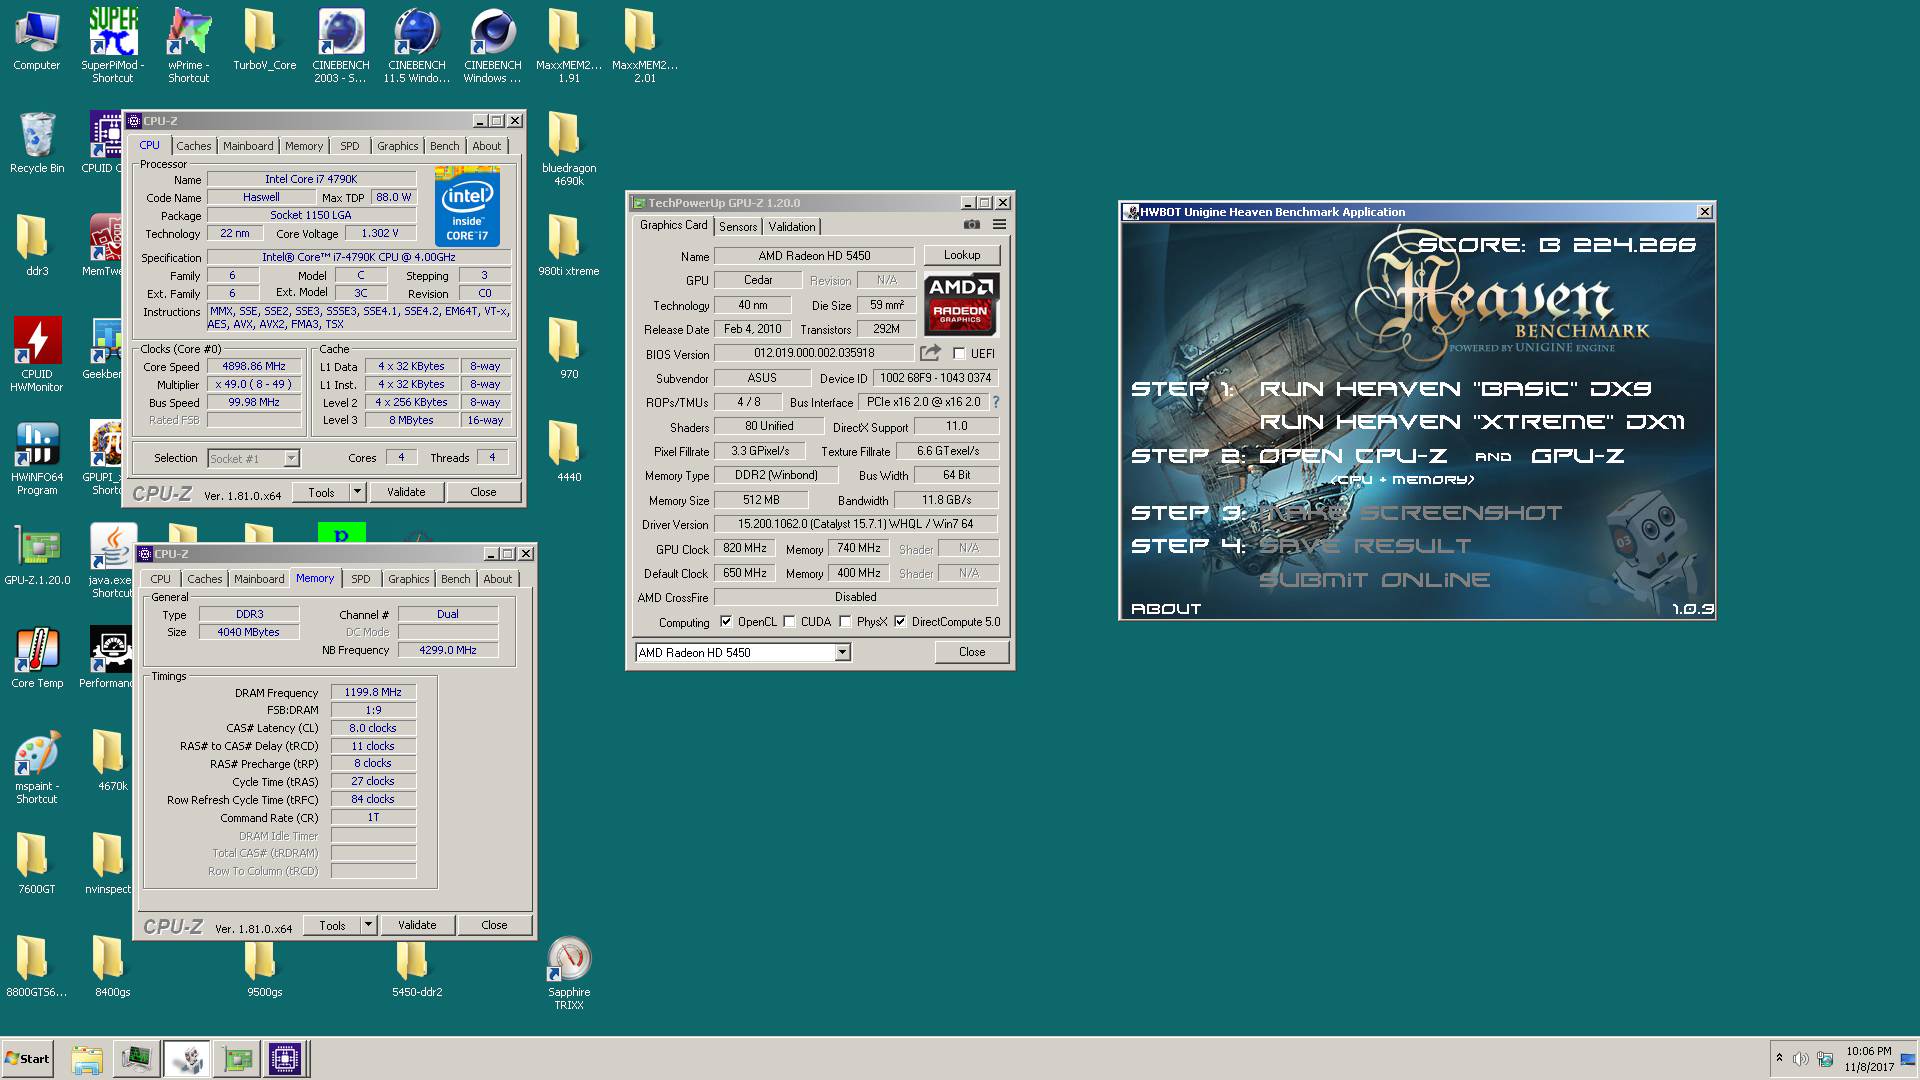
Task: Toggle OpenCL checkbox
Action: click(726, 622)
